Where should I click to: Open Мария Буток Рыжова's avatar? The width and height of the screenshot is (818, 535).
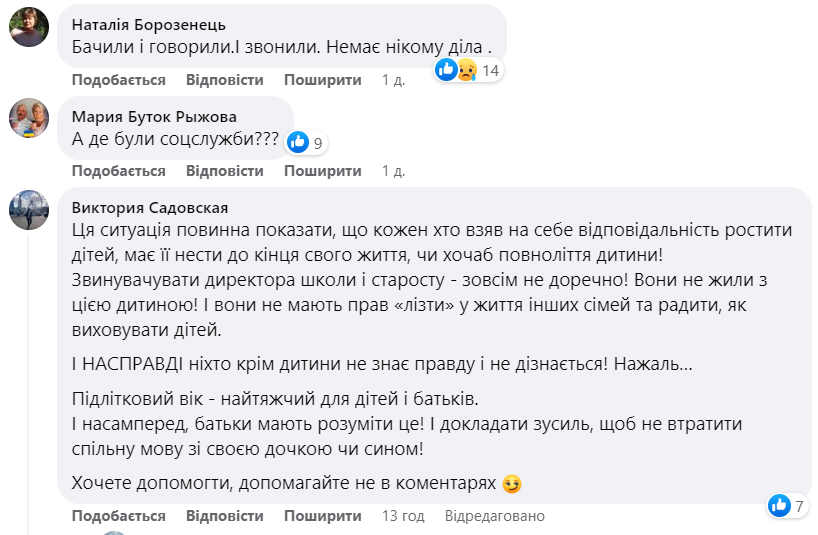[x=29, y=119]
